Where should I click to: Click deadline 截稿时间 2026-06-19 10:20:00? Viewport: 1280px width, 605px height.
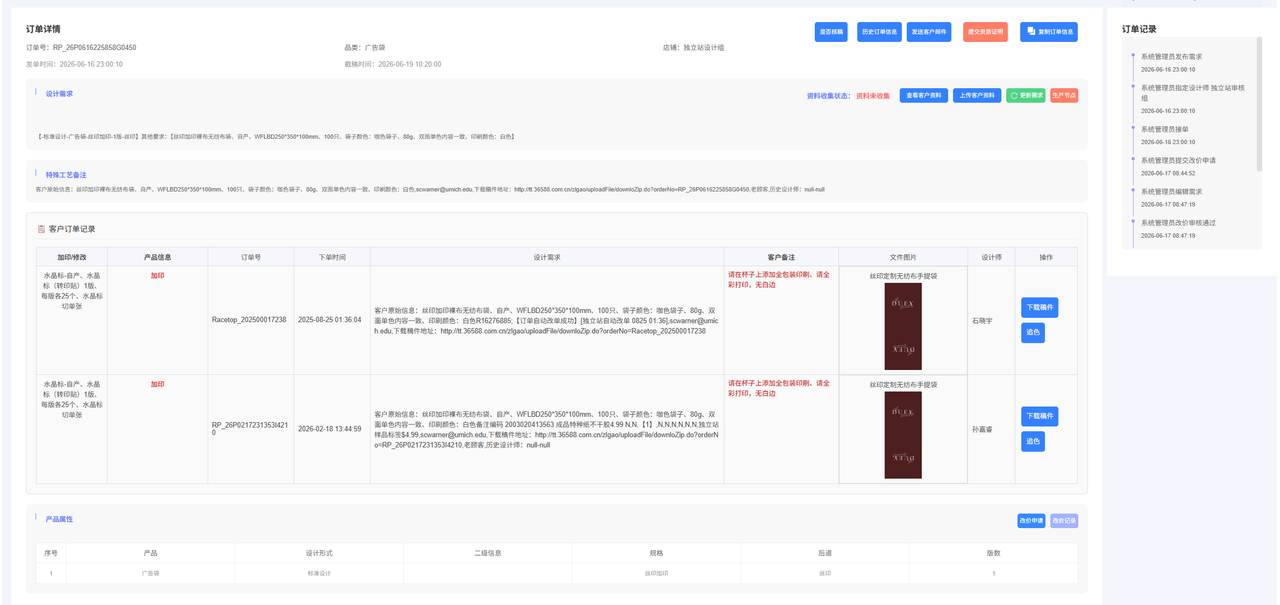click(x=392, y=64)
